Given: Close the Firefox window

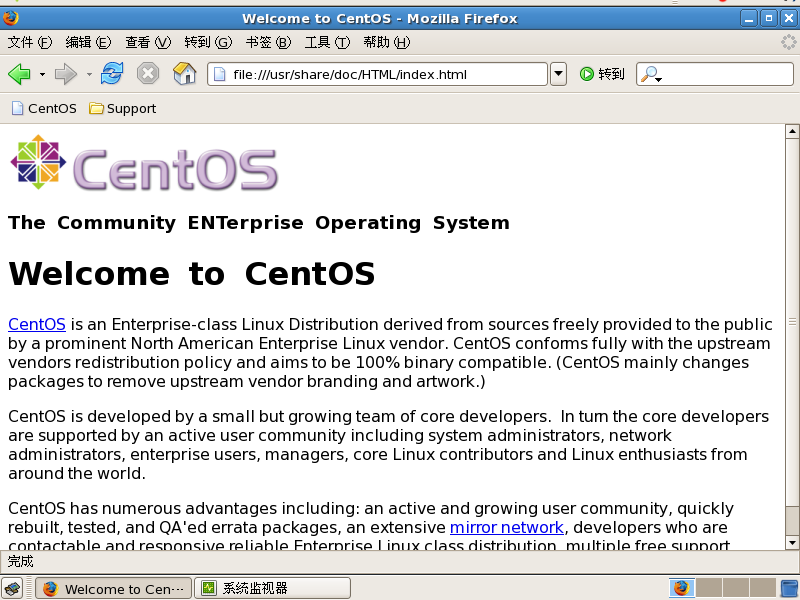Looking at the screenshot, I should (789, 19).
